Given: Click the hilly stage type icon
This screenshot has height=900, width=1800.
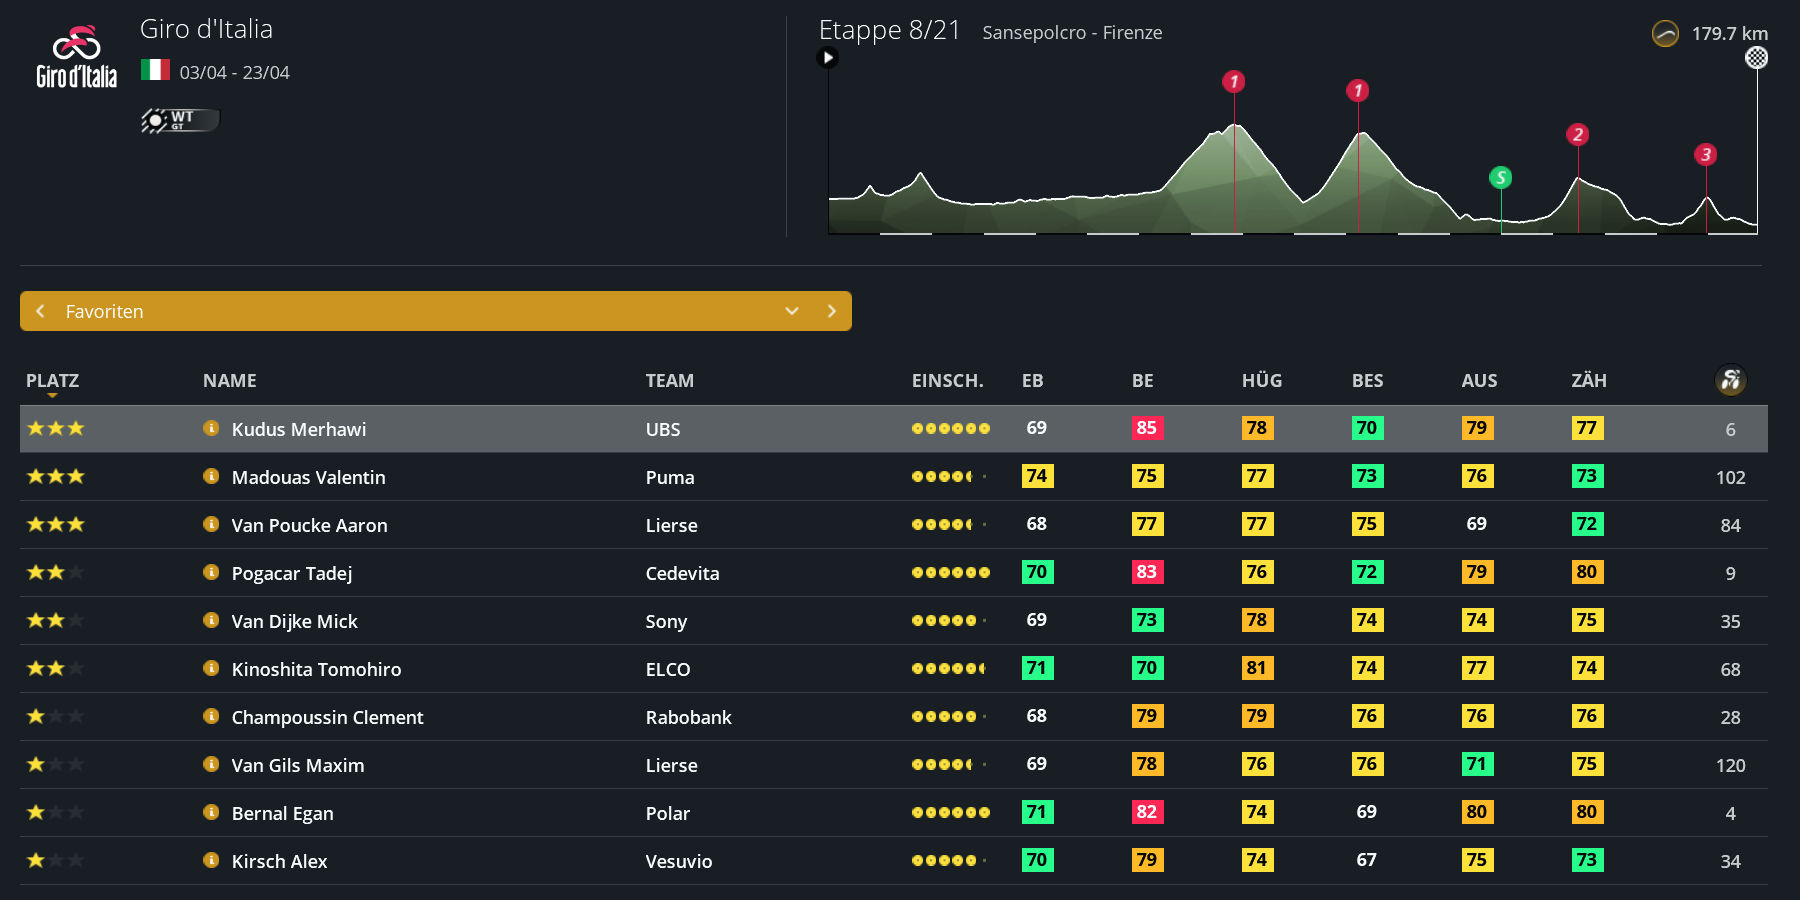Looking at the screenshot, I should coord(1665,34).
